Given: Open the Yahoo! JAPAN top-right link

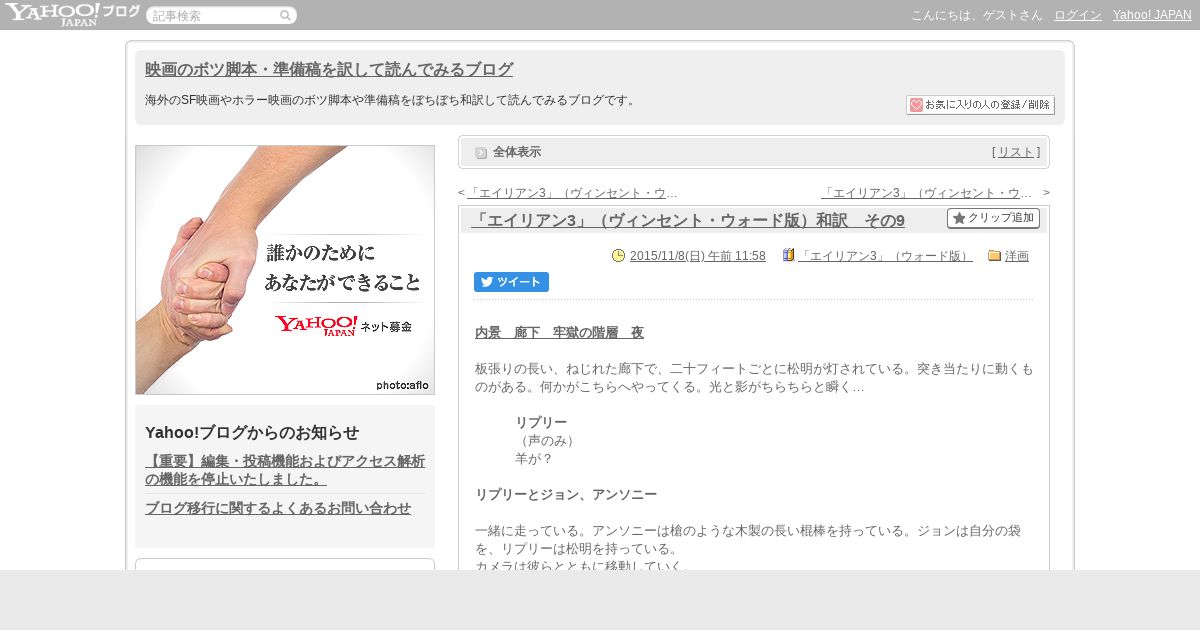Looking at the screenshot, I should pyautogui.click(x=1152, y=15).
